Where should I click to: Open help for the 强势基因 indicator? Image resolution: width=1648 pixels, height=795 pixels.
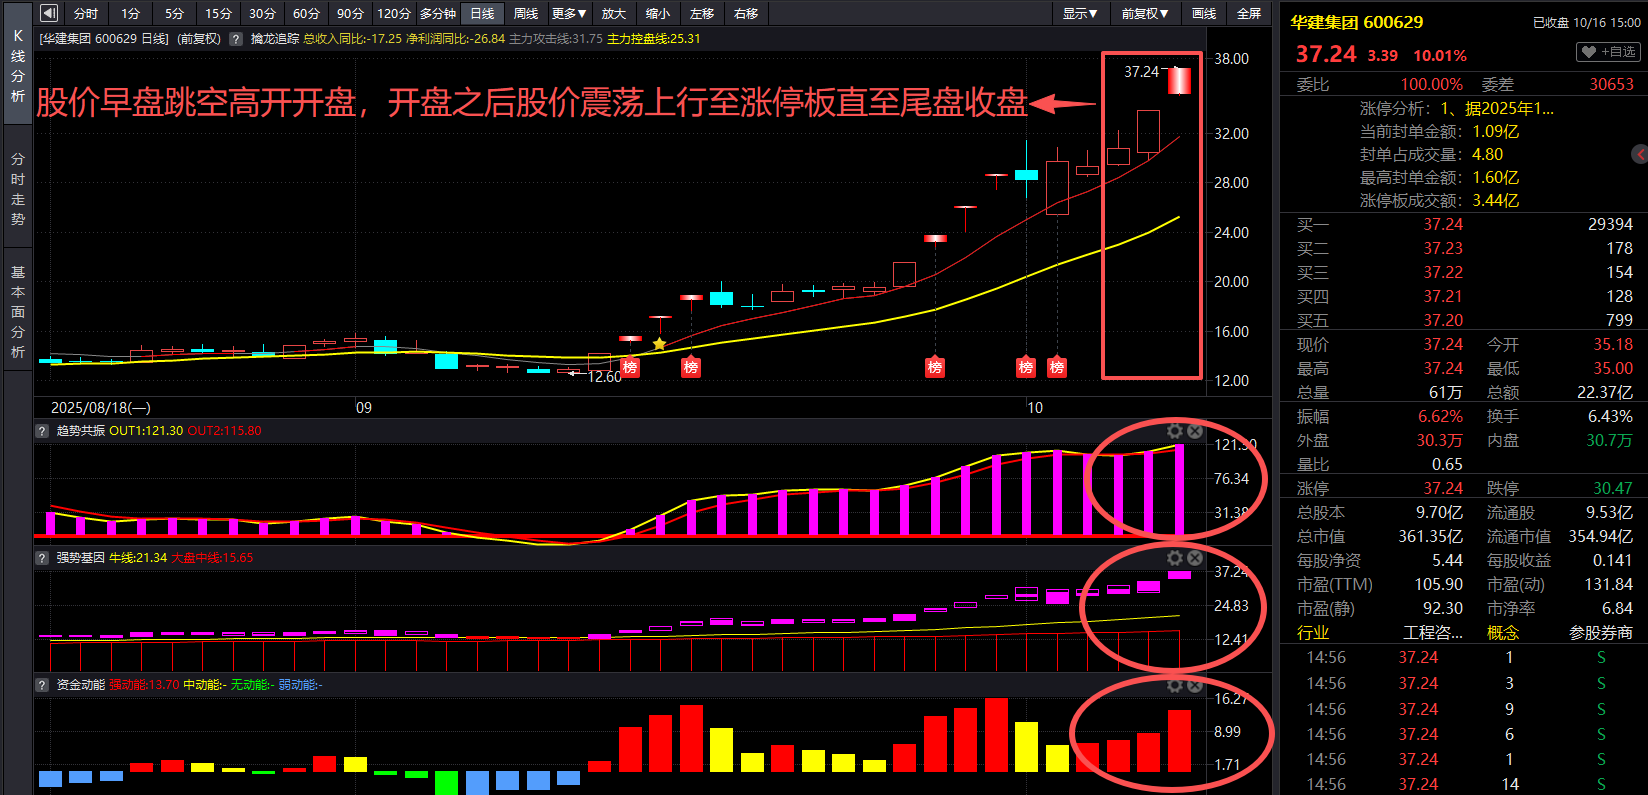tap(42, 558)
